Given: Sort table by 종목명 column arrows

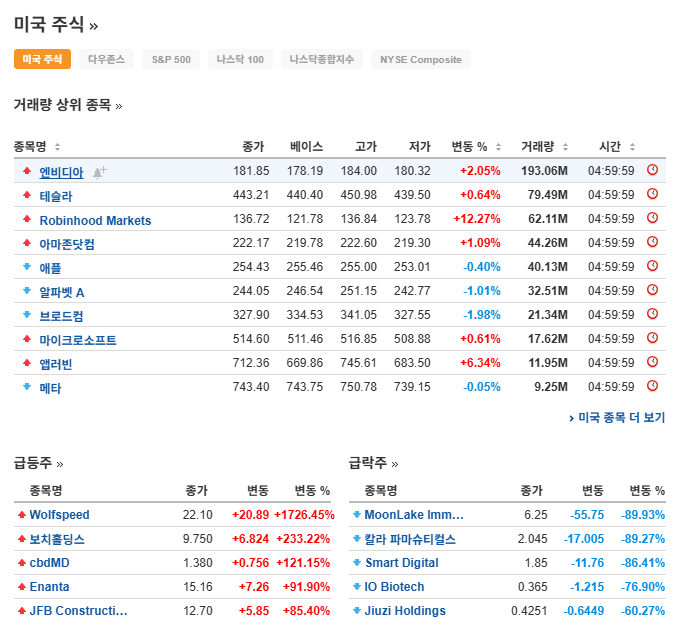Looking at the screenshot, I should (57, 147).
